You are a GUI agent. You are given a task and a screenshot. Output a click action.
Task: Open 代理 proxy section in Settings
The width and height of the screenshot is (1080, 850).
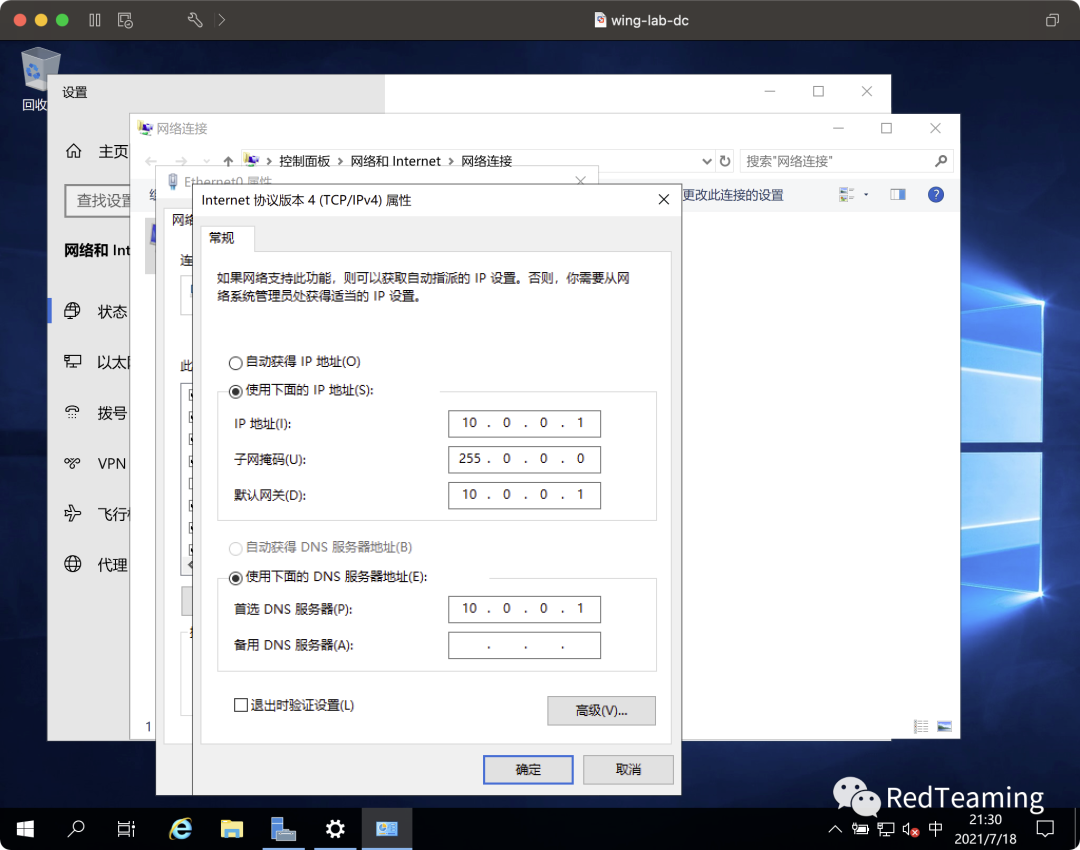click(95, 565)
